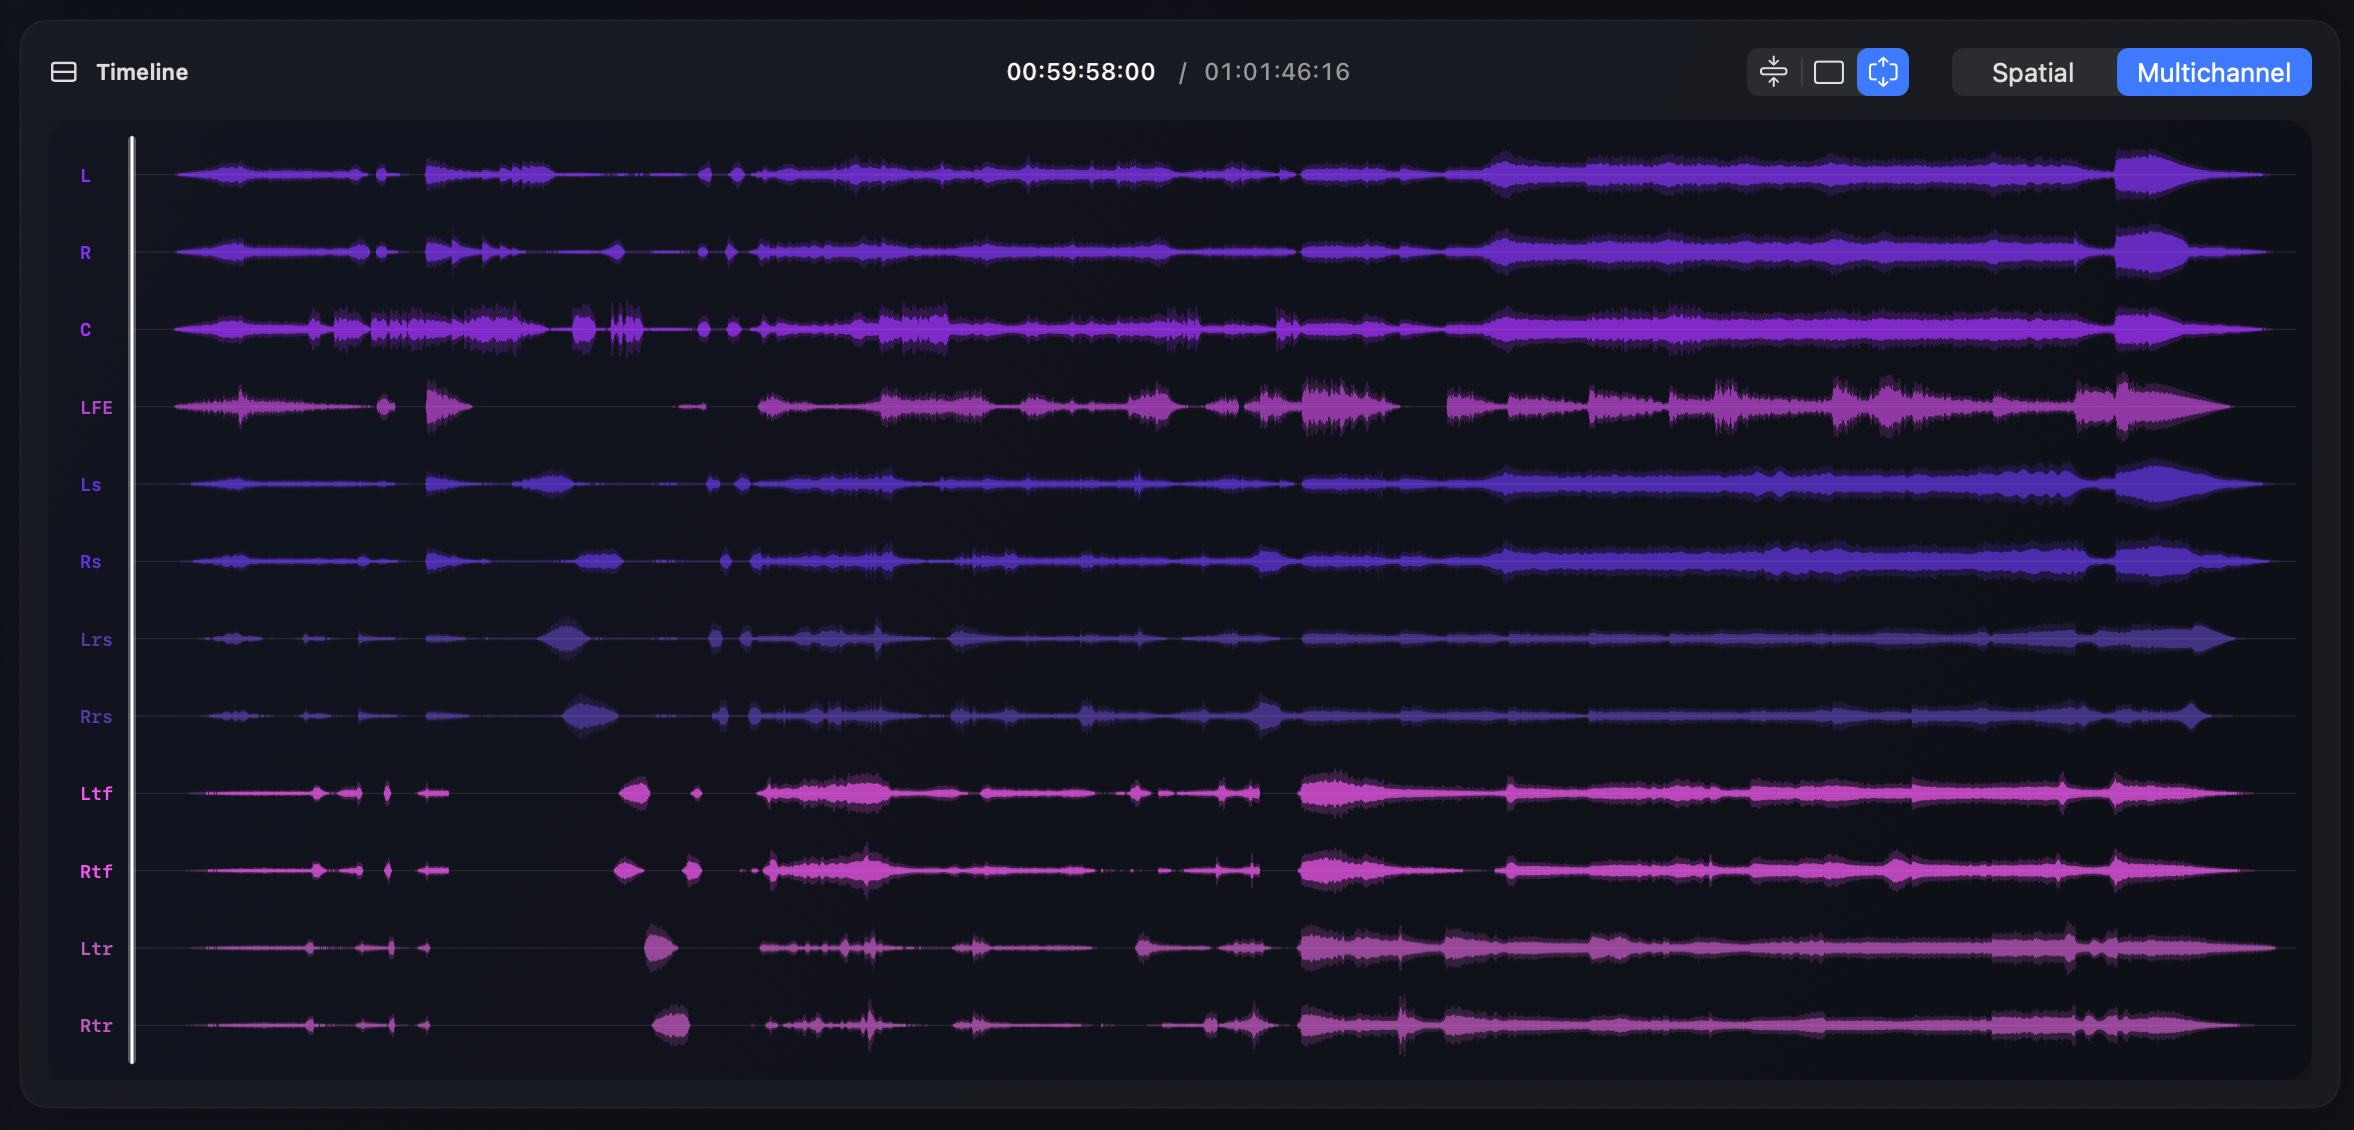Select the Rtr channel label
Viewport: 2354px width, 1130px height.
[x=95, y=1025]
